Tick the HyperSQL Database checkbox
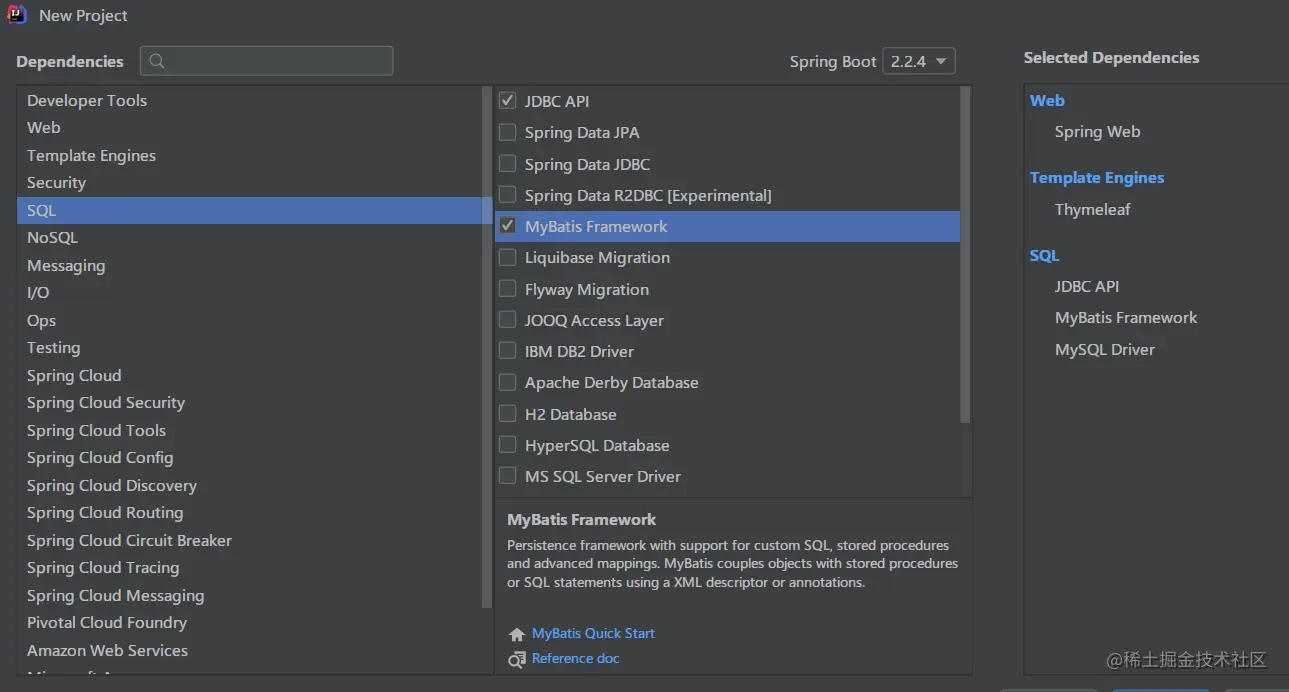 coord(507,445)
